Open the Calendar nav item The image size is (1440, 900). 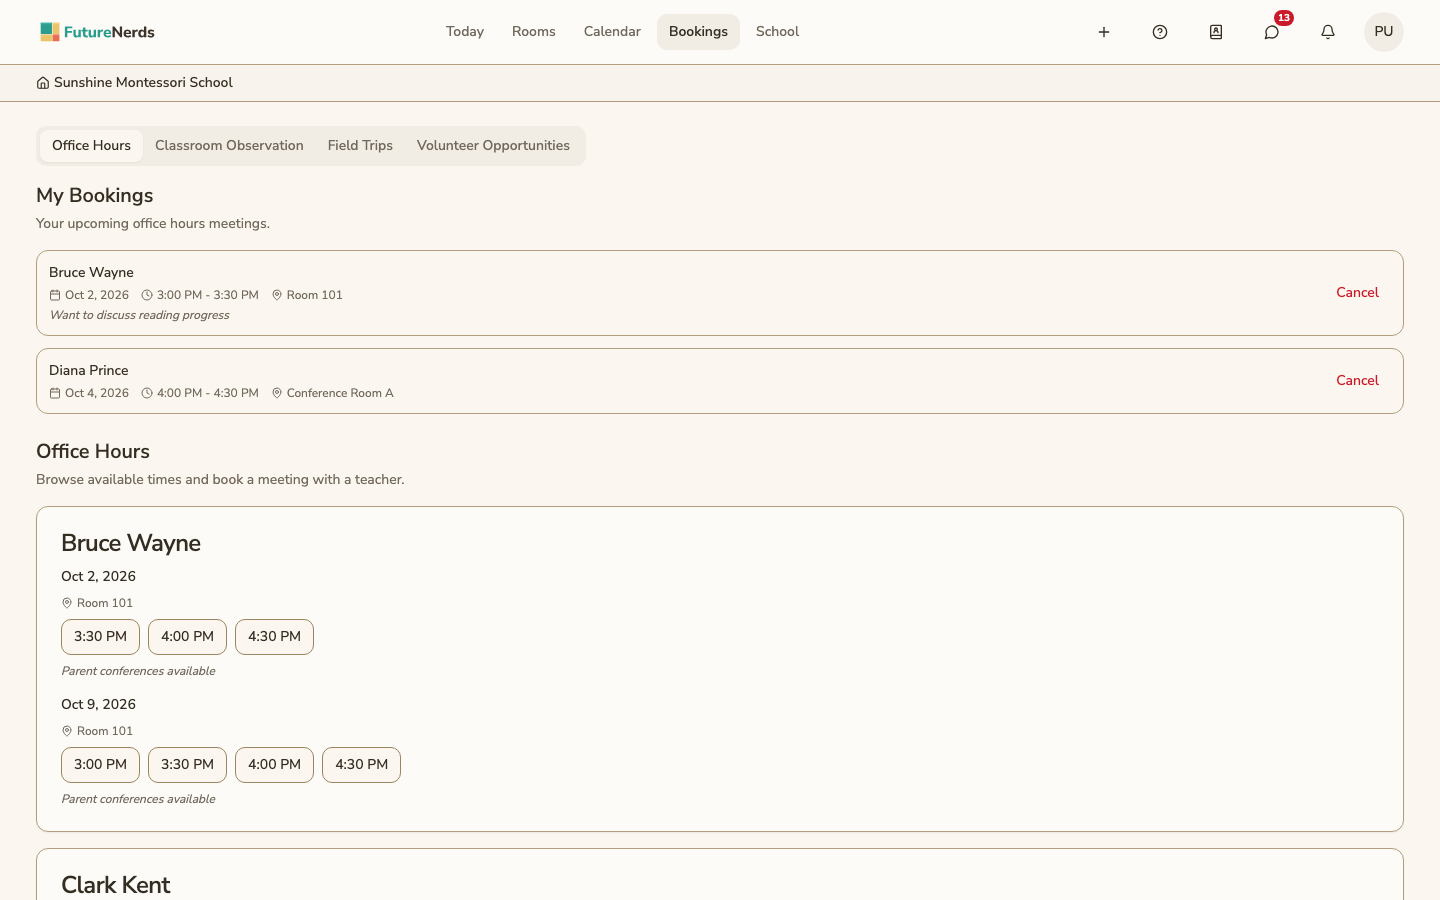(612, 32)
